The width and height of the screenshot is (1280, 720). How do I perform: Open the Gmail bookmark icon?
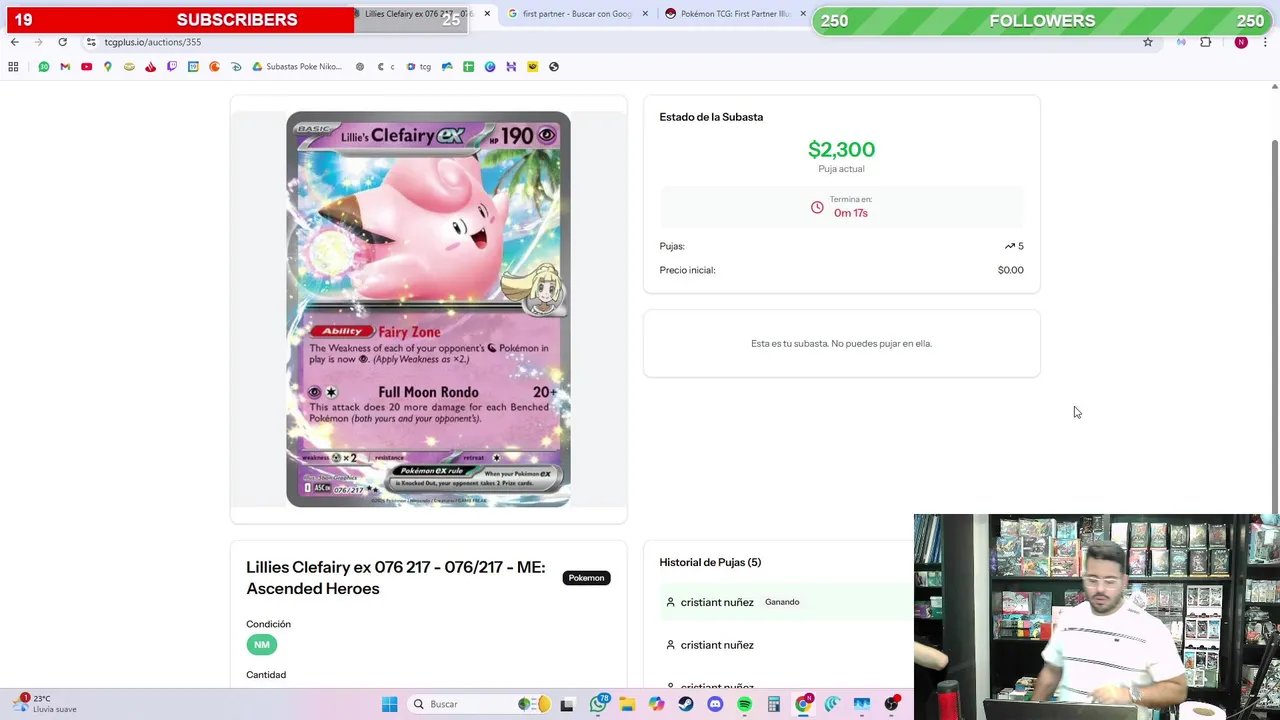(x=65, y=67)
